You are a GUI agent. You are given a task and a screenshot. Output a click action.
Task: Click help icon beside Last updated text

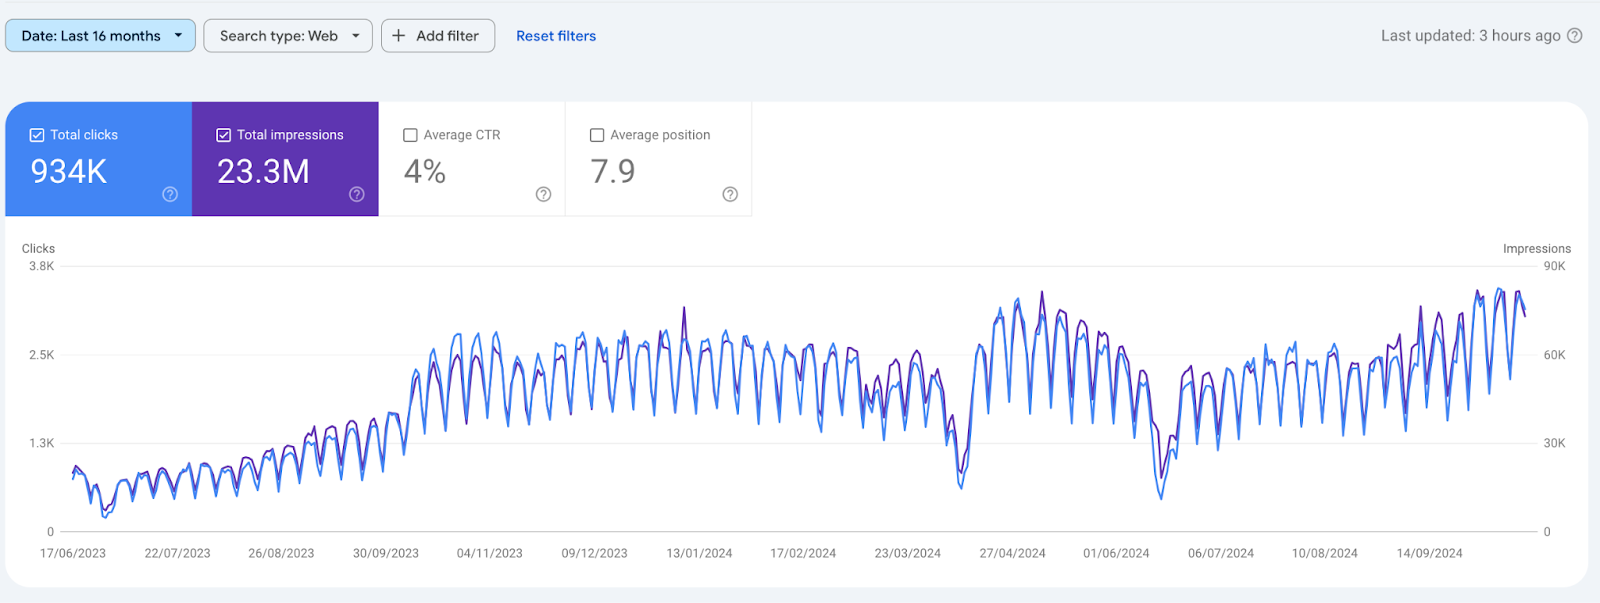pyautogui.click(x=1575, y=36)
